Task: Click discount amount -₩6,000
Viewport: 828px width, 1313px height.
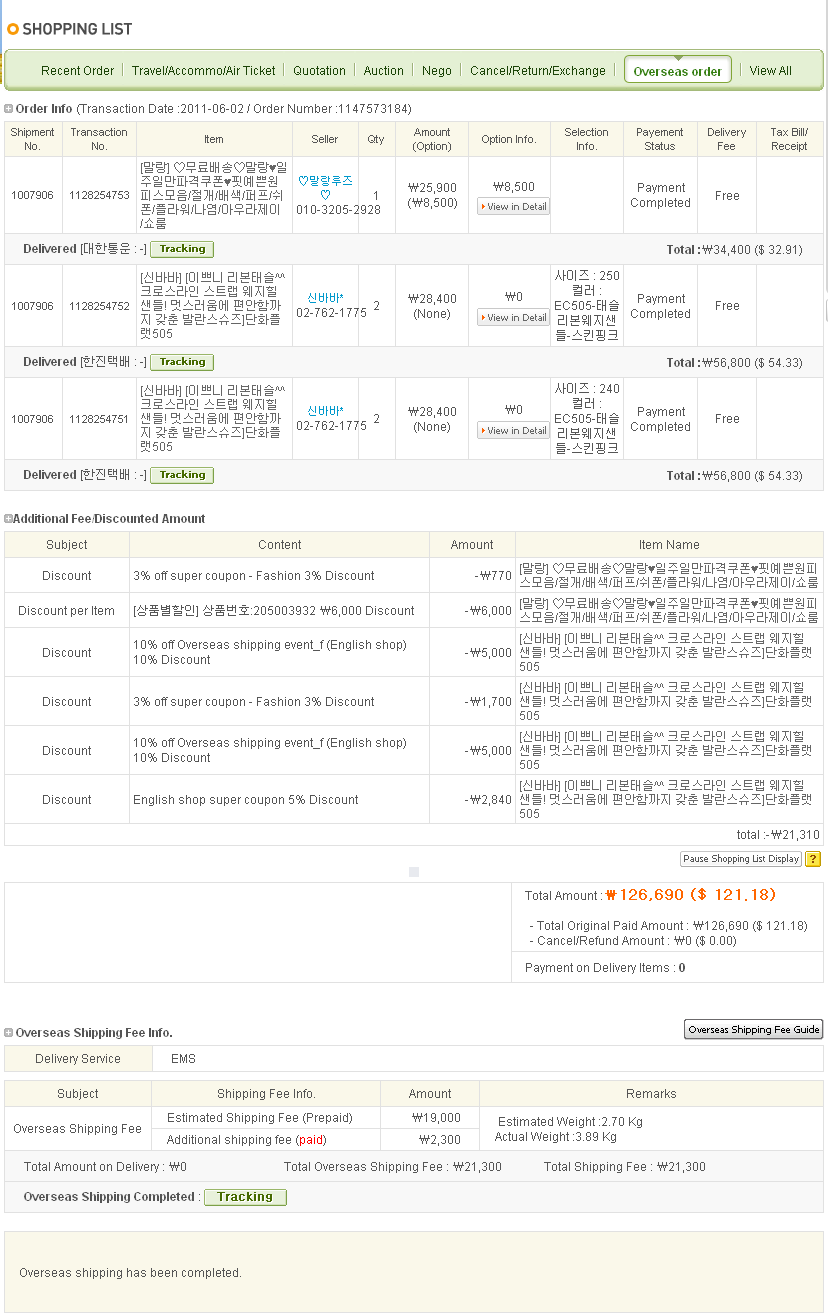Action: coord(488,611)
